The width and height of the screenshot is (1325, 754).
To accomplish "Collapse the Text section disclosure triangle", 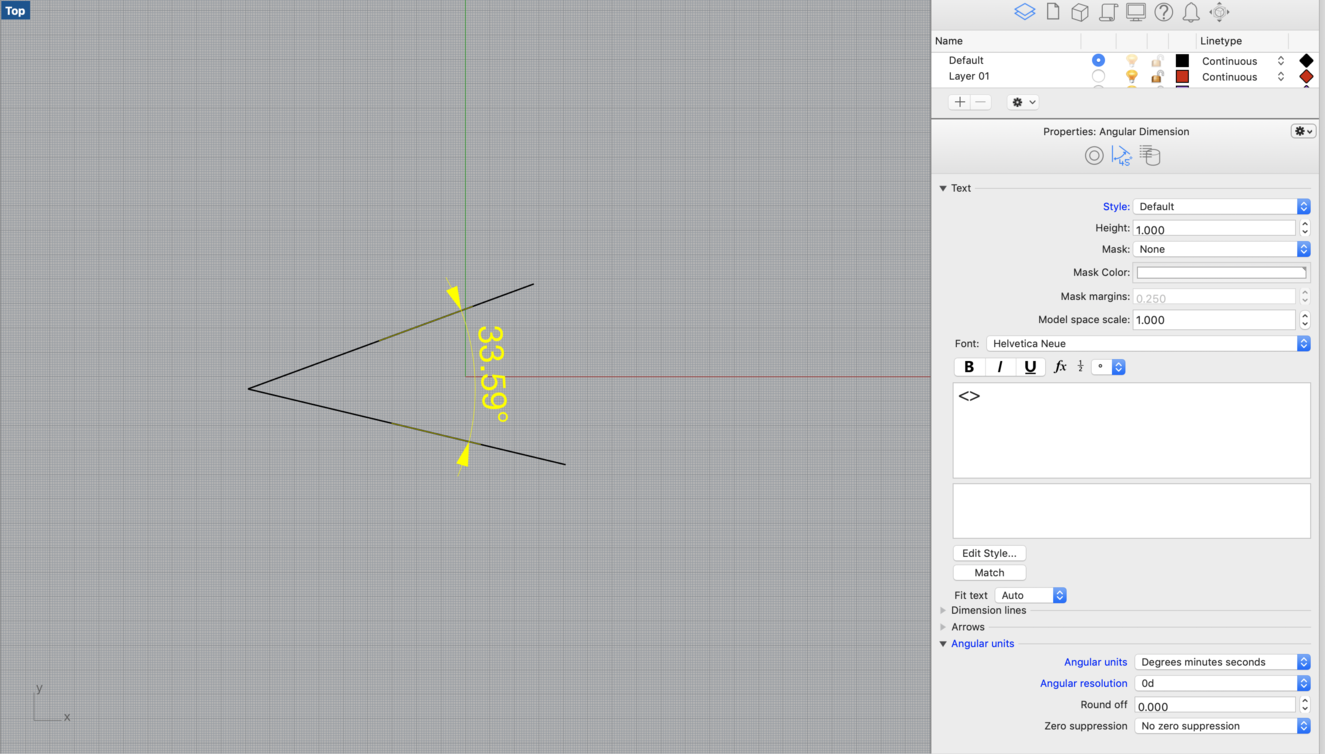I will [x=943, y=187].
